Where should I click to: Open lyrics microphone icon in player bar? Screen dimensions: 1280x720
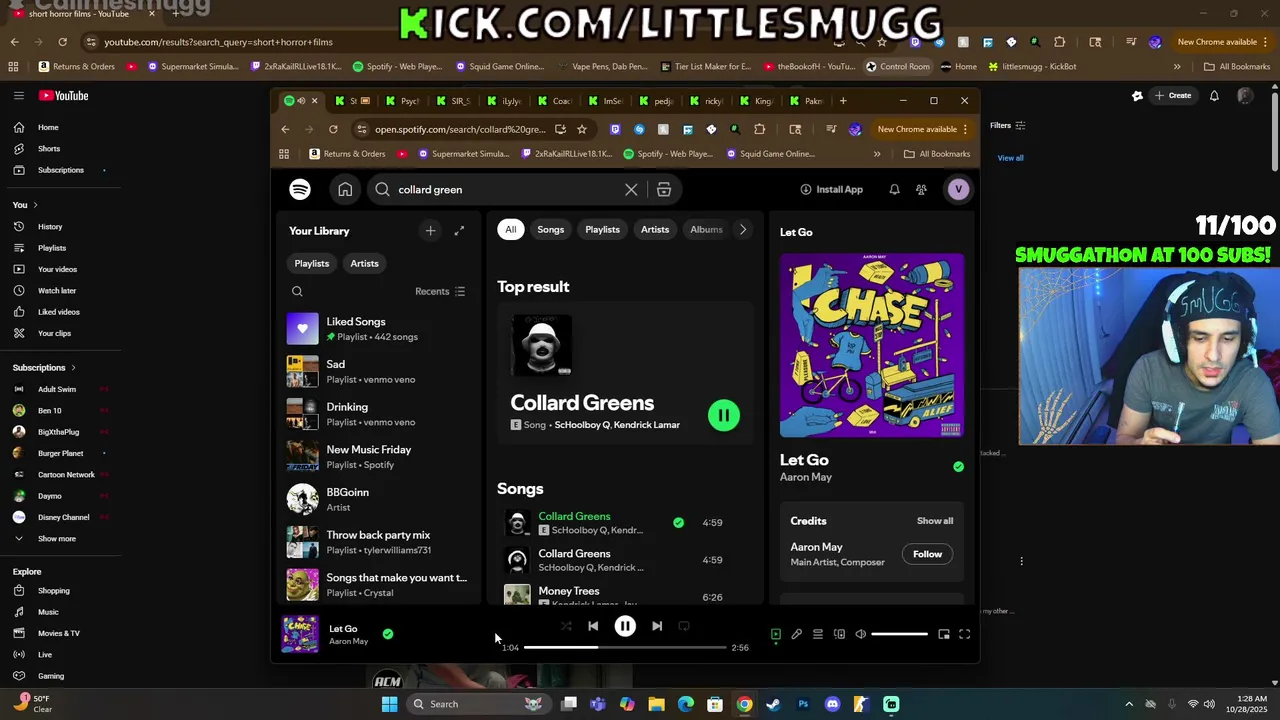tap(797, 634)
